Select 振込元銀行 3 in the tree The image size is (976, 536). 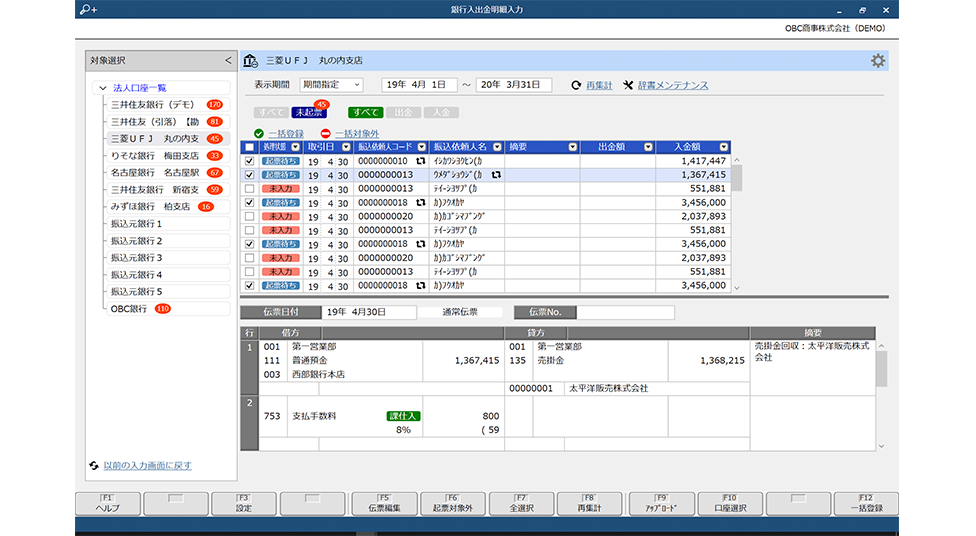(x=167, y=257)
